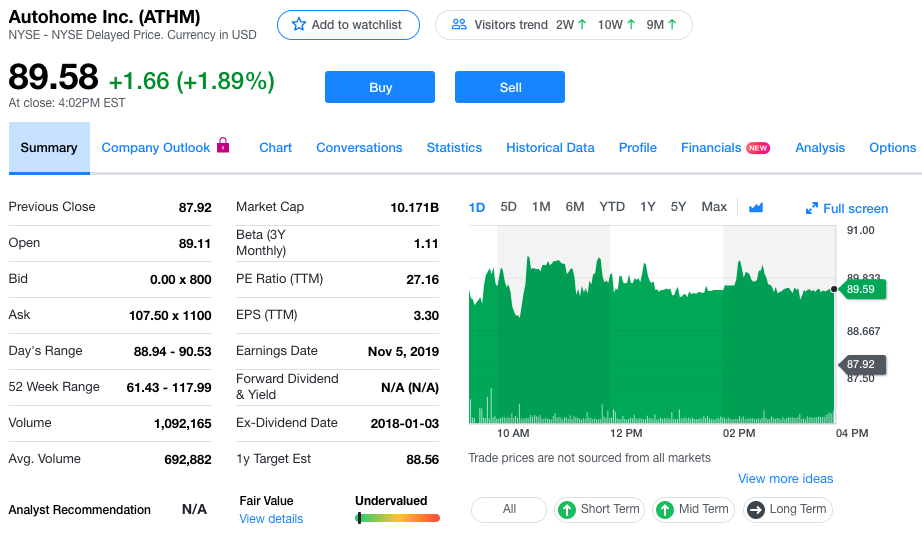
Task: Click the Analyst Recommendation N/A value
Action: [194, 509]
